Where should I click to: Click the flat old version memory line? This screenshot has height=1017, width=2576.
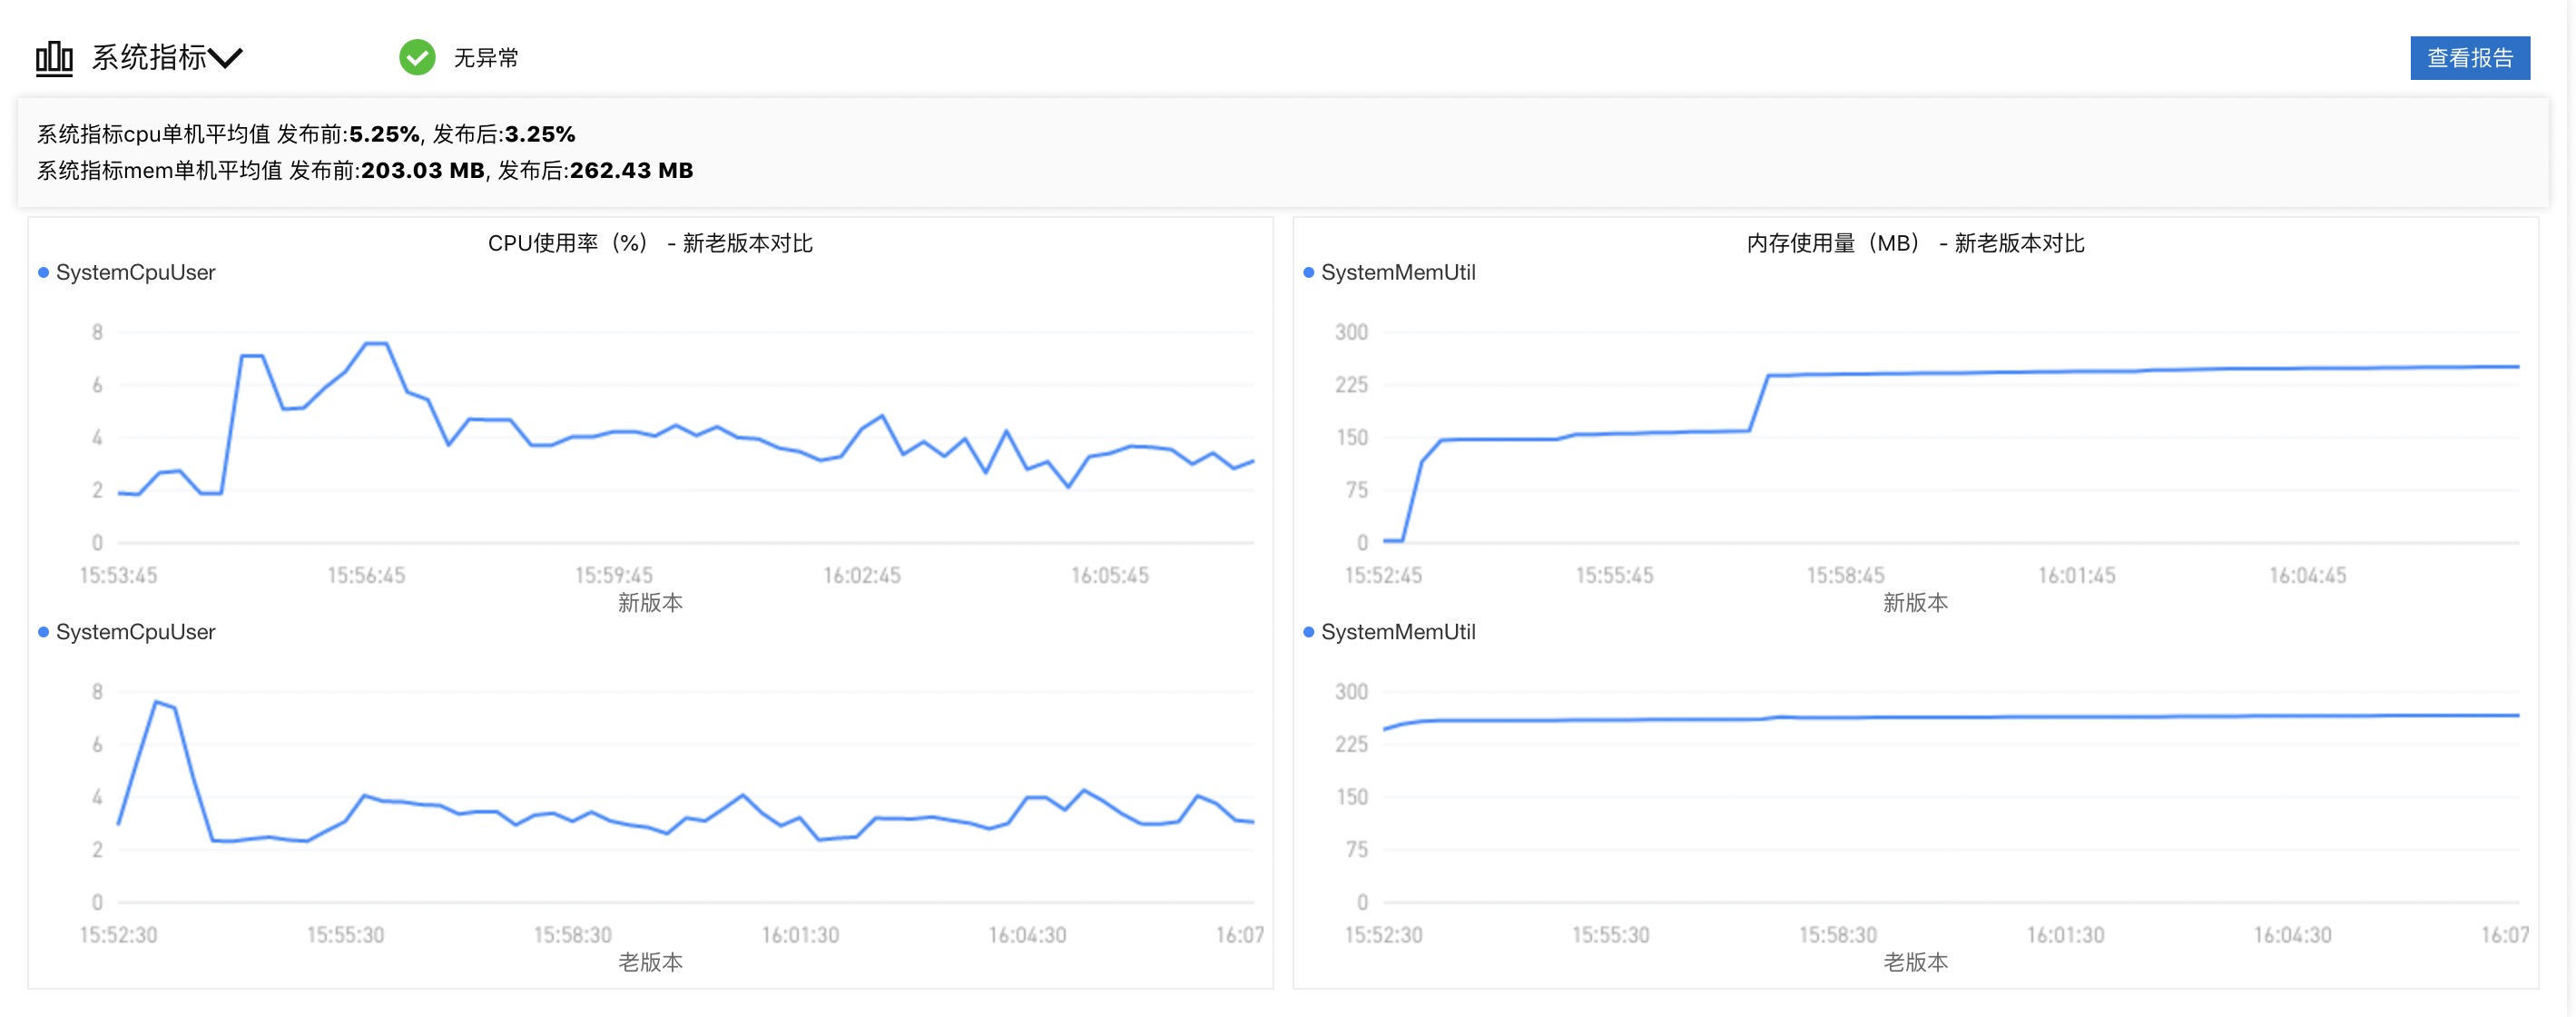[x=1950, y=718]
